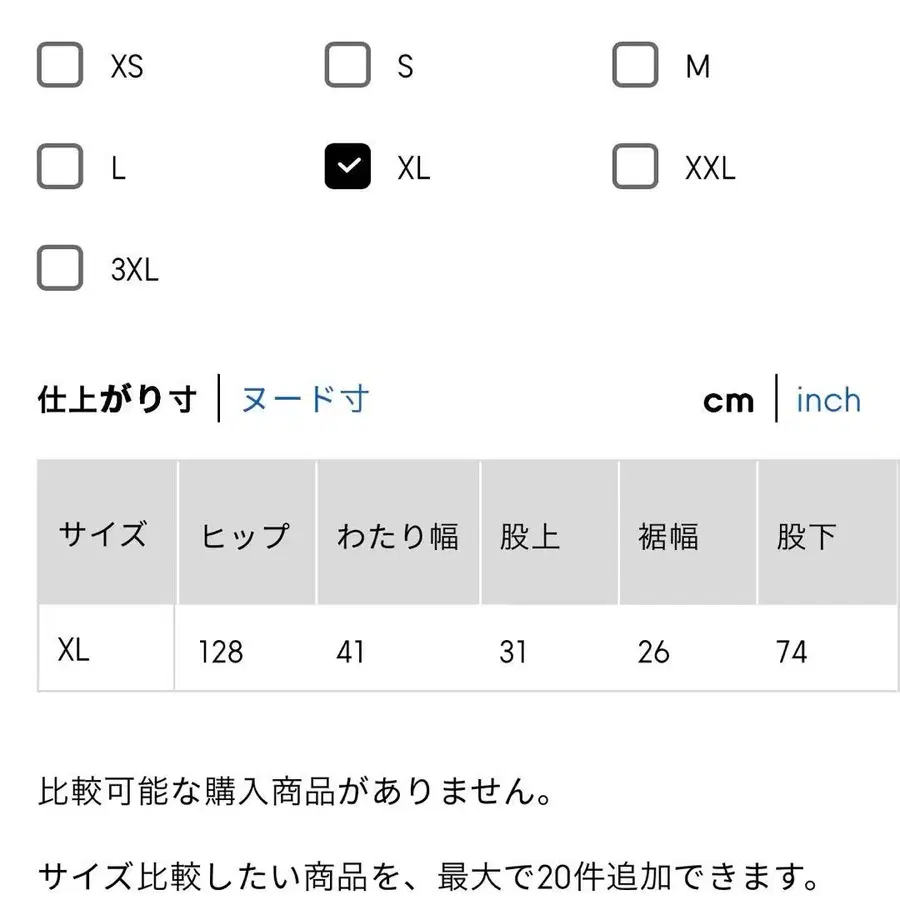Check the M size checkbox
Viewport: 900px width, 900px height.
[634, 66]
